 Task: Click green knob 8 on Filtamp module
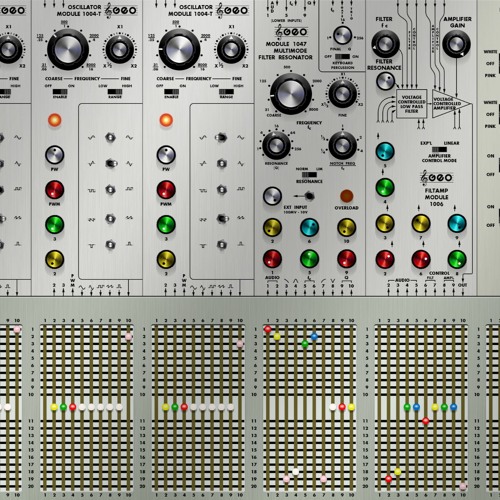(x=457, y=259)
